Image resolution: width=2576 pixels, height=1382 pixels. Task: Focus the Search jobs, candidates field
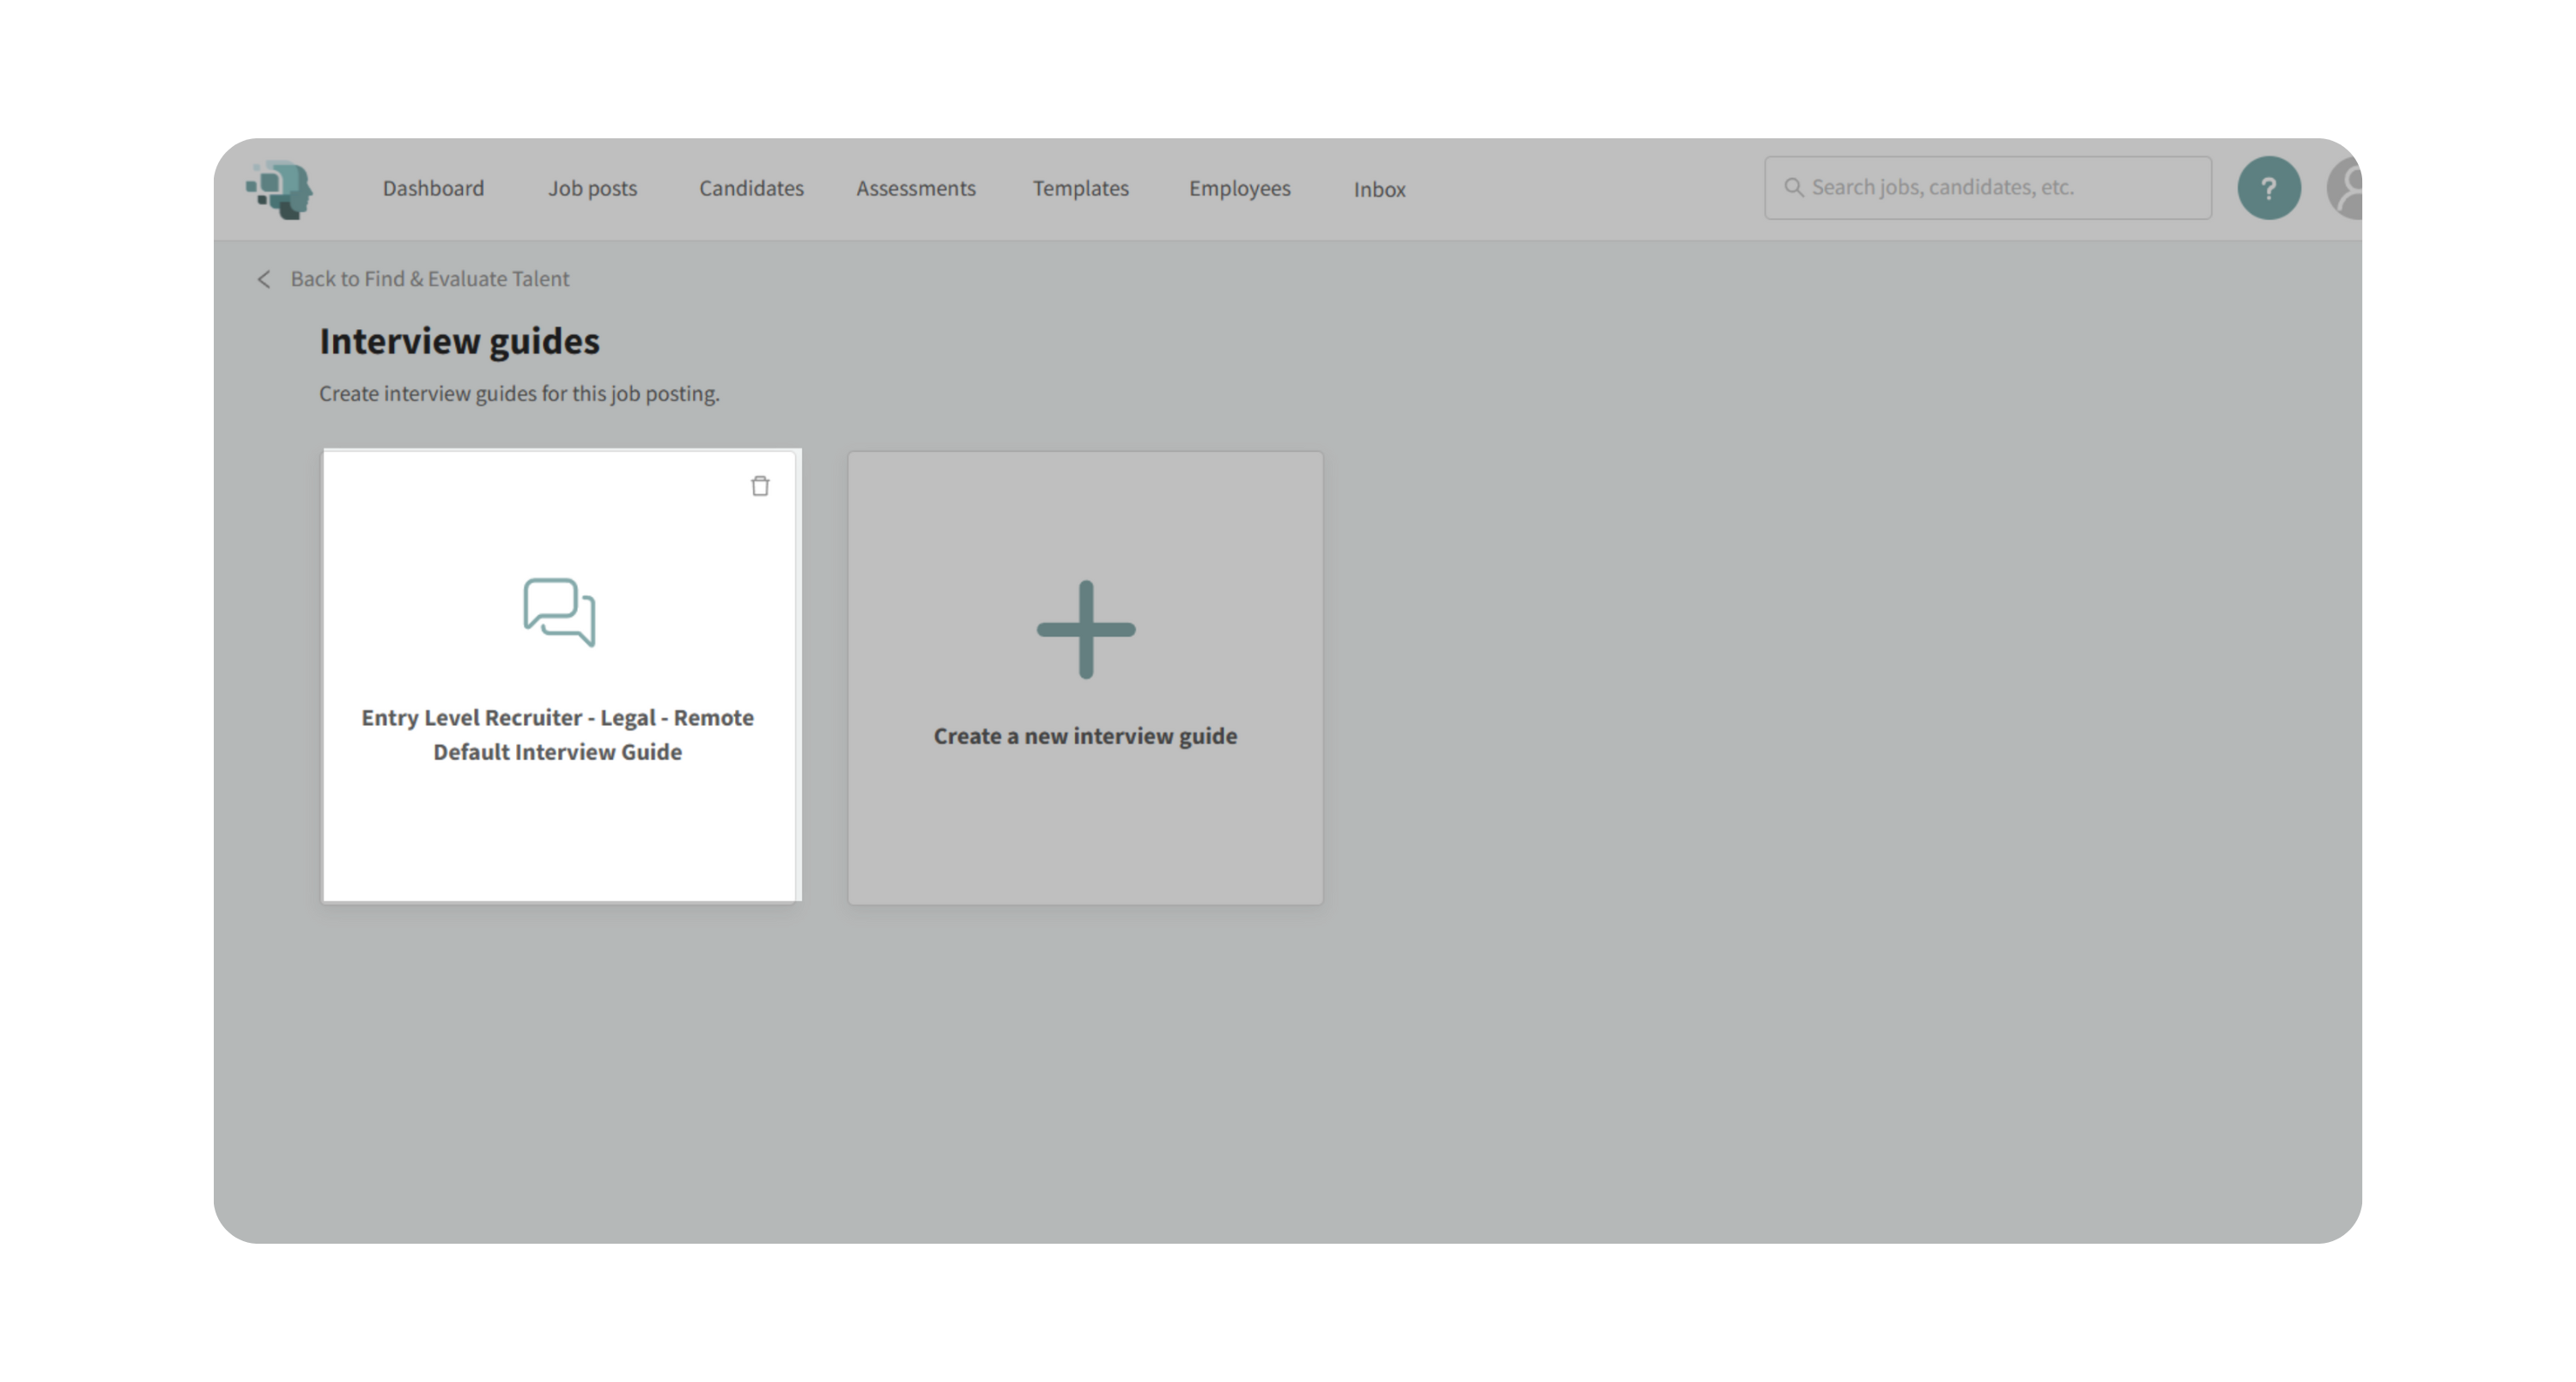coord(2000,188)
